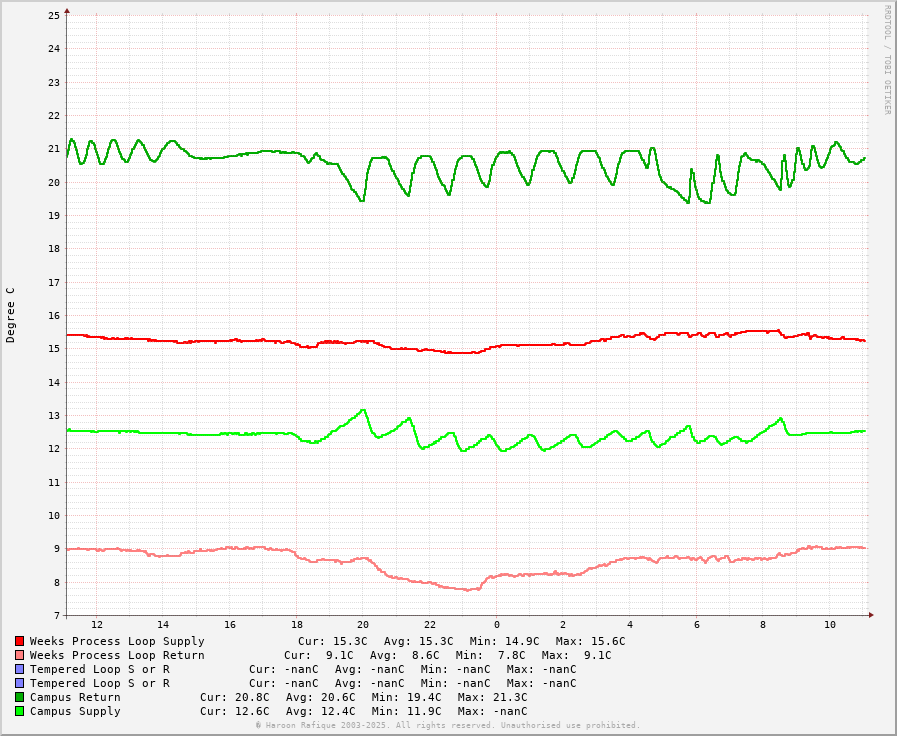Viewport: 897px width, 736px height.
Task: Click the red Weeks Process Loop Supply swatch
Action: pyautogui.click(x=19, y=641)
